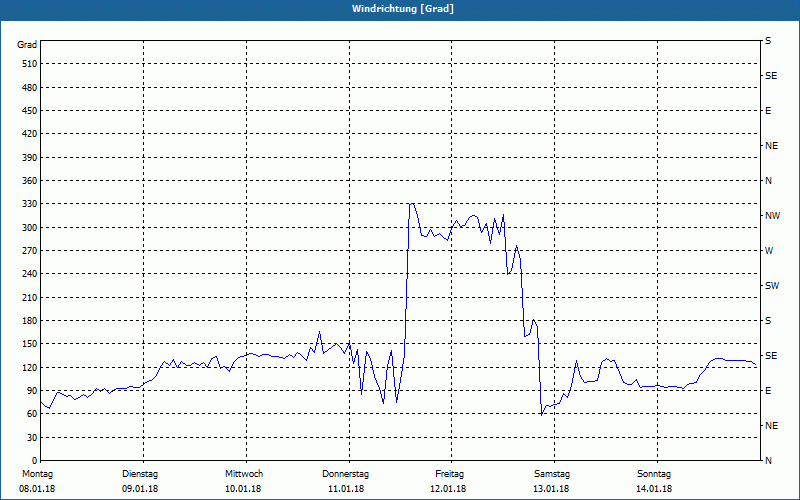
Task: Click the 330 degree axis label
Action: (30, 204)
